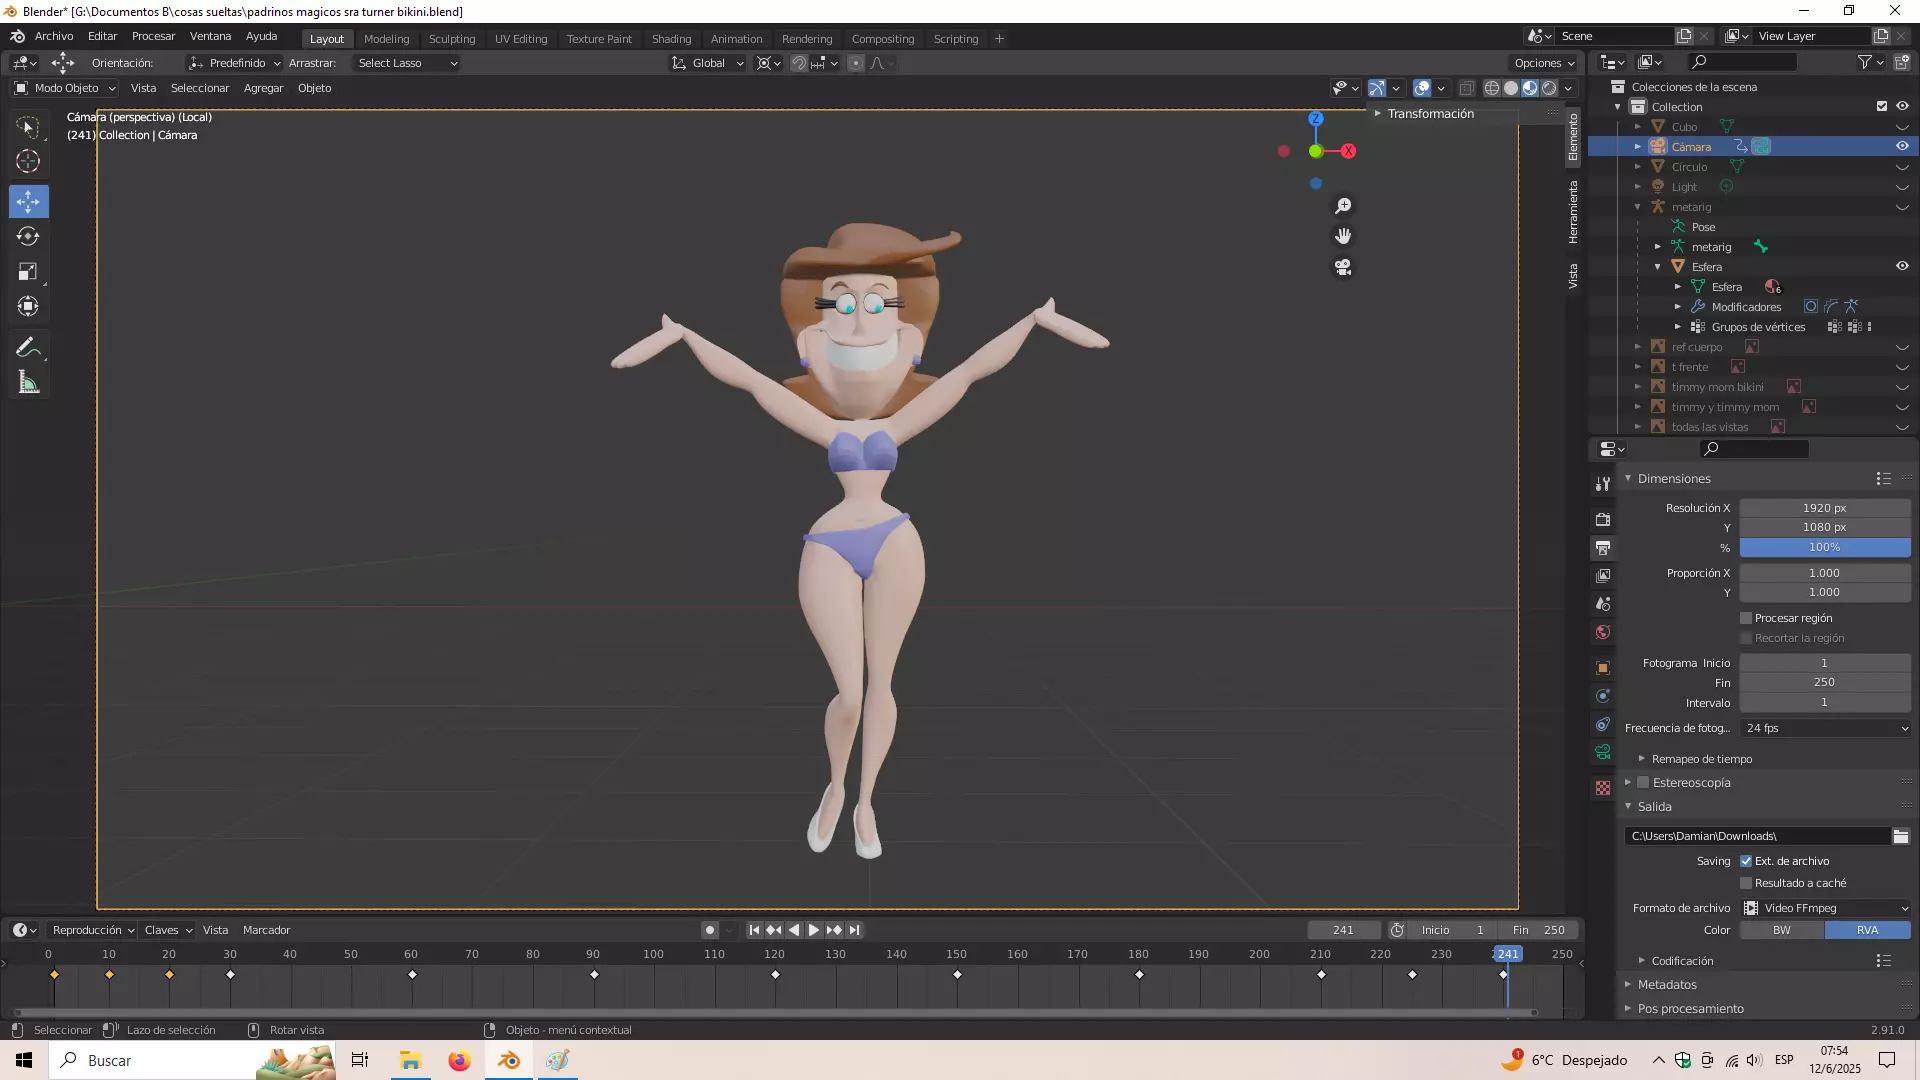Select the Cursor tool in the toolbar
The height and width of the screenshot is (1080, 1920).
tap(28, 161)
